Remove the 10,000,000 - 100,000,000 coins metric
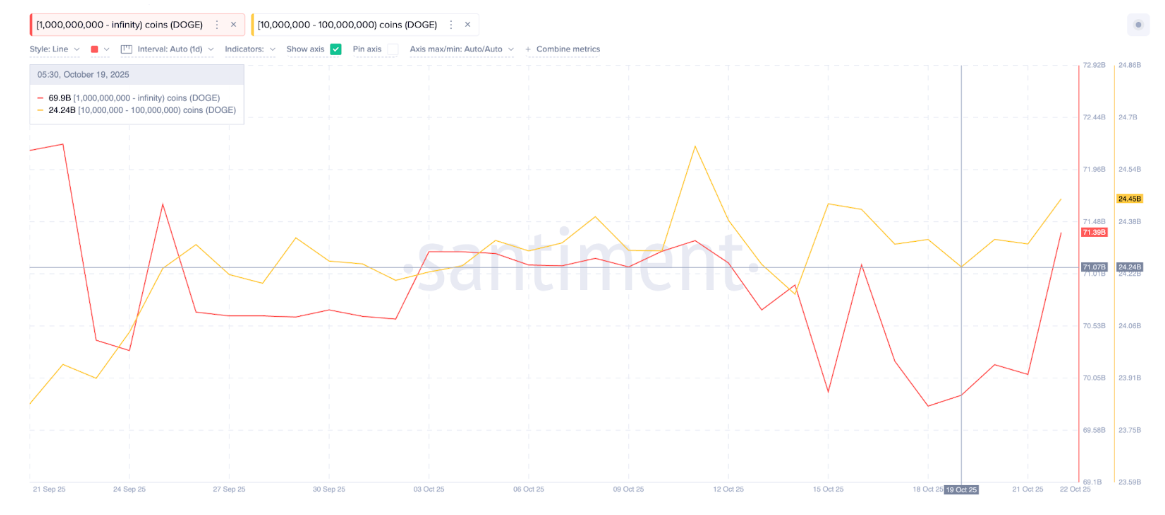Viewport: 1165px width, 515px height. click(467, 24)
